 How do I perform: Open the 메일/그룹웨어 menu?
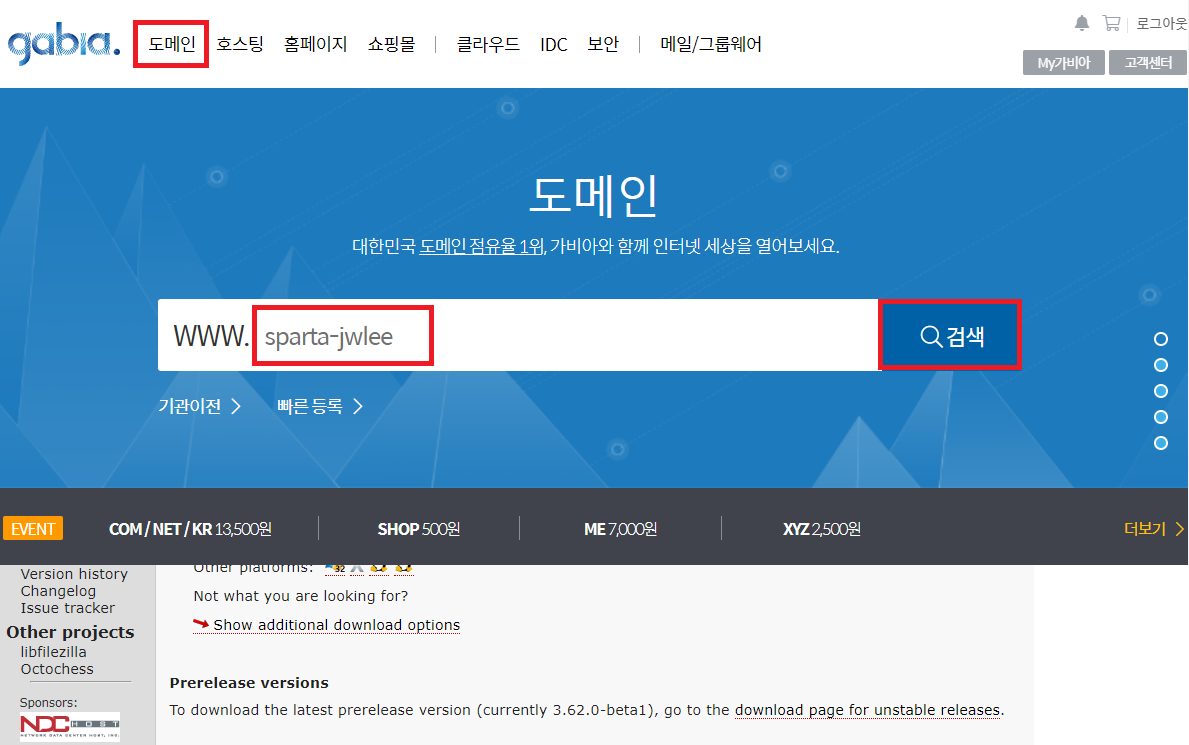click(711, 44)
